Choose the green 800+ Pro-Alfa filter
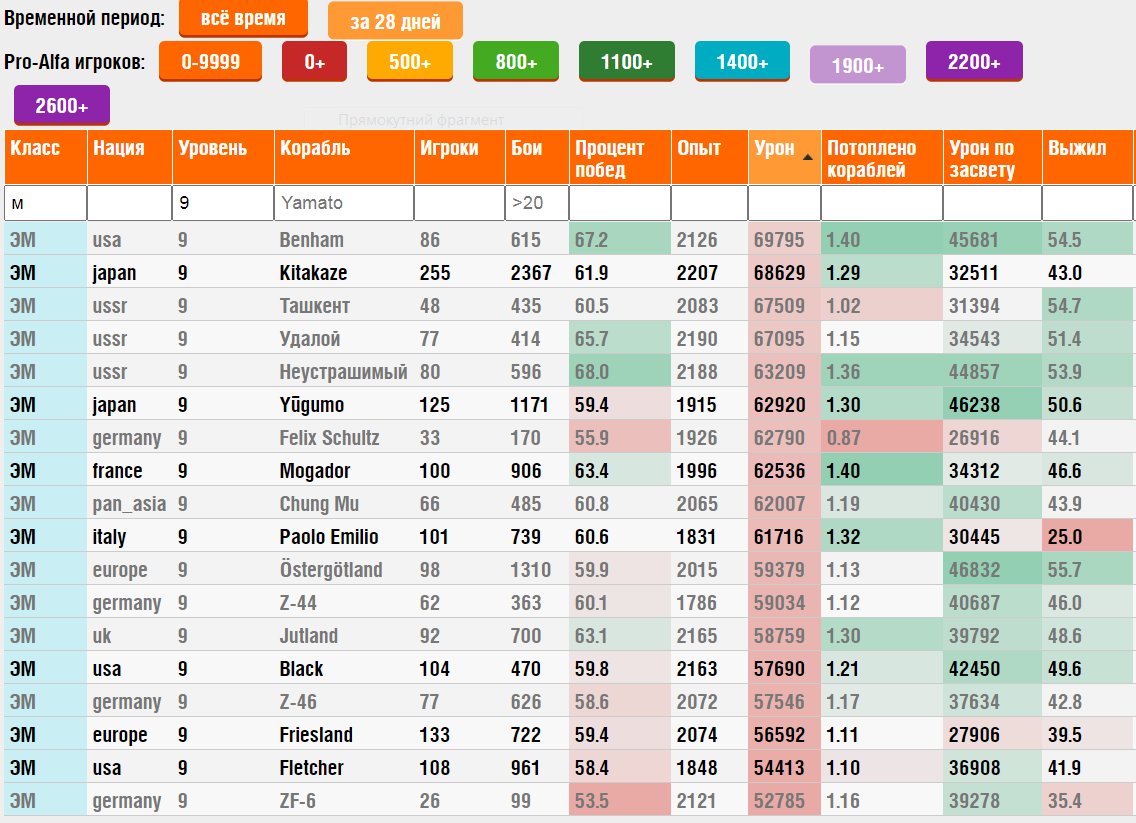The image size is (1136, 823). click(x=516, y=62)
